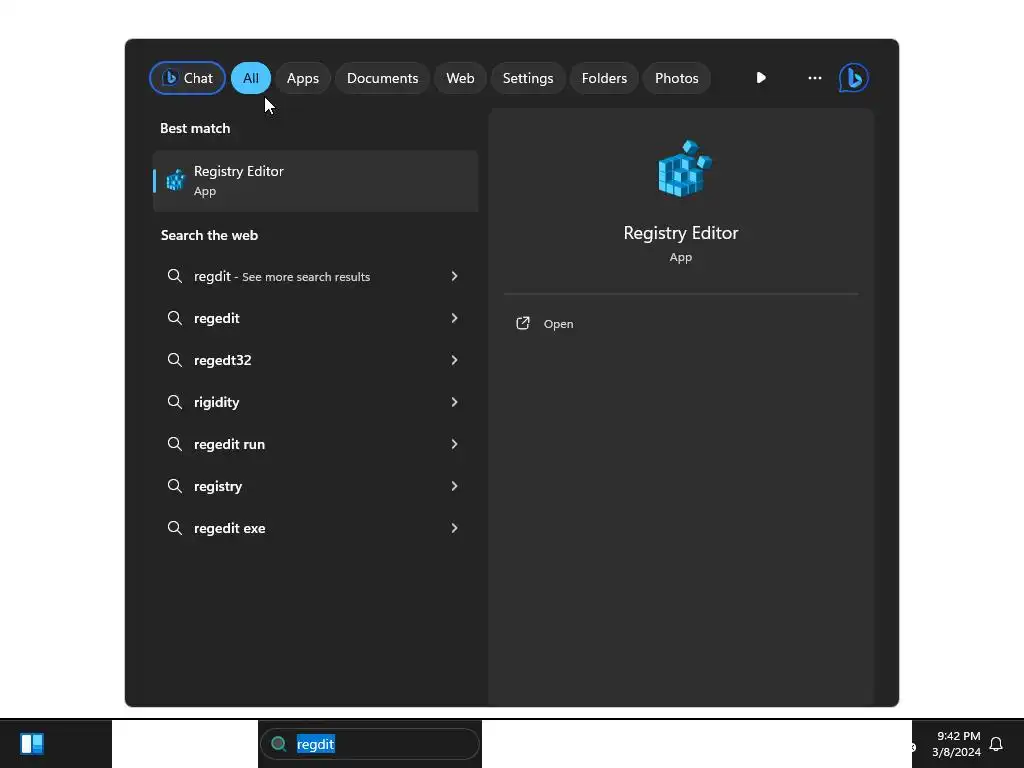Expand the chevron beside 'regedit exe'
The height and width of the screenshot is (768, 1024).
coord(455,528)
